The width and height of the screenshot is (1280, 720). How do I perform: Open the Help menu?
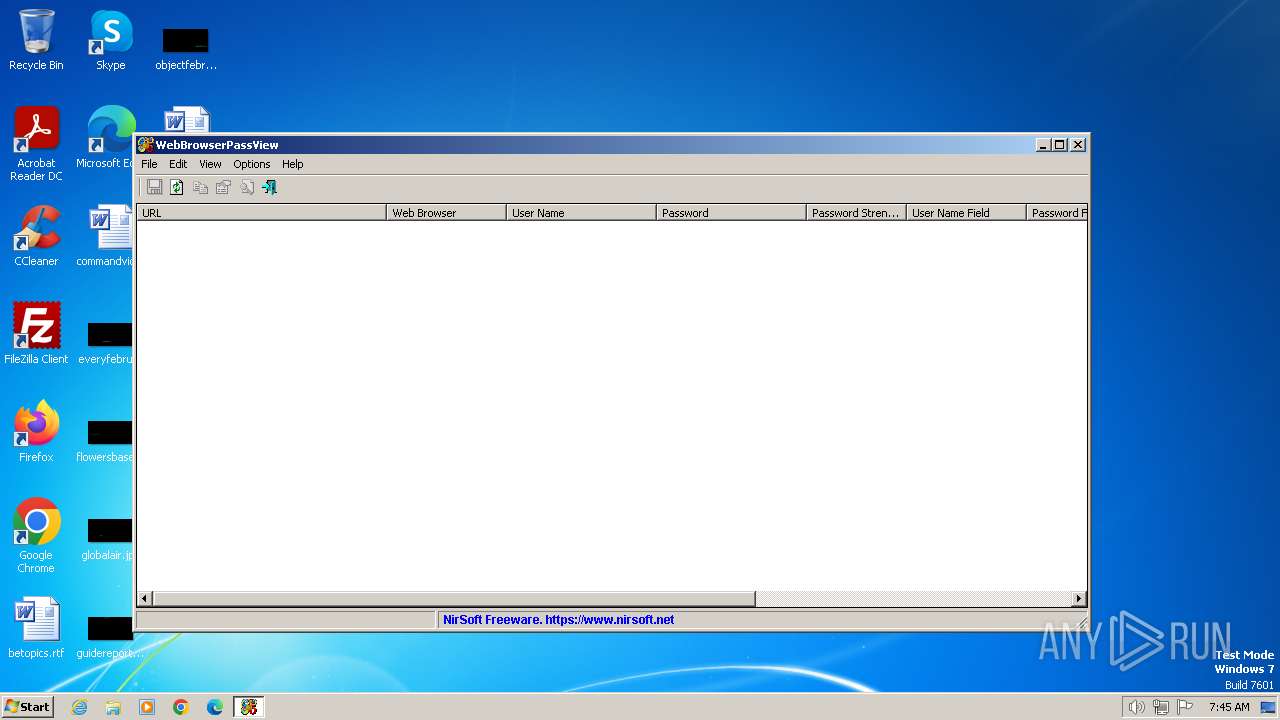point(293,164)
